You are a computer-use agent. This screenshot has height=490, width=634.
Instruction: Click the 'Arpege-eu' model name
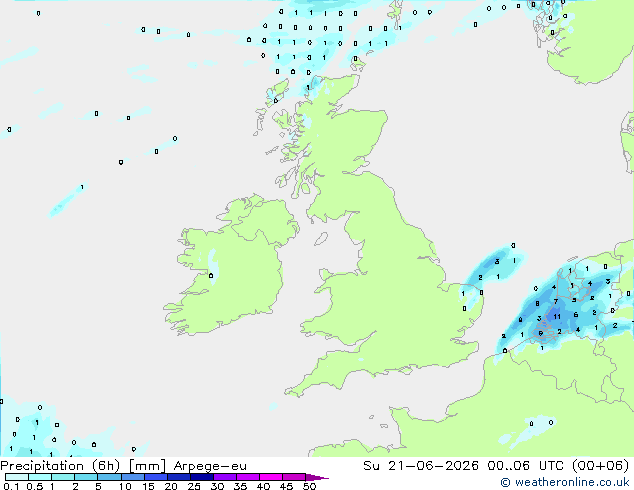(210, 466)
